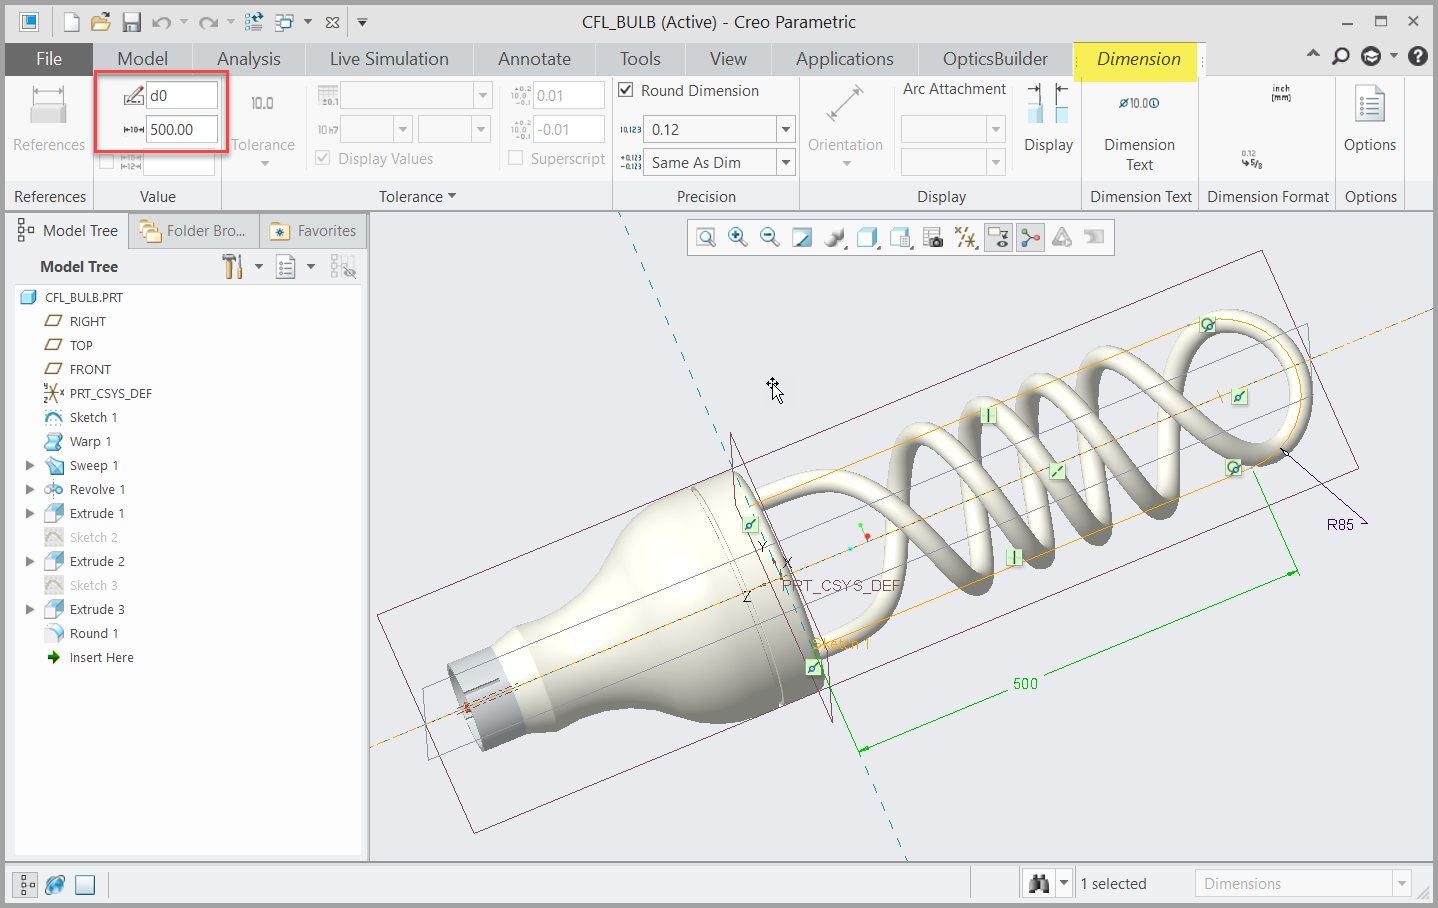Toggle the Display Values checkbox
1438x908 pixels.
323,158
